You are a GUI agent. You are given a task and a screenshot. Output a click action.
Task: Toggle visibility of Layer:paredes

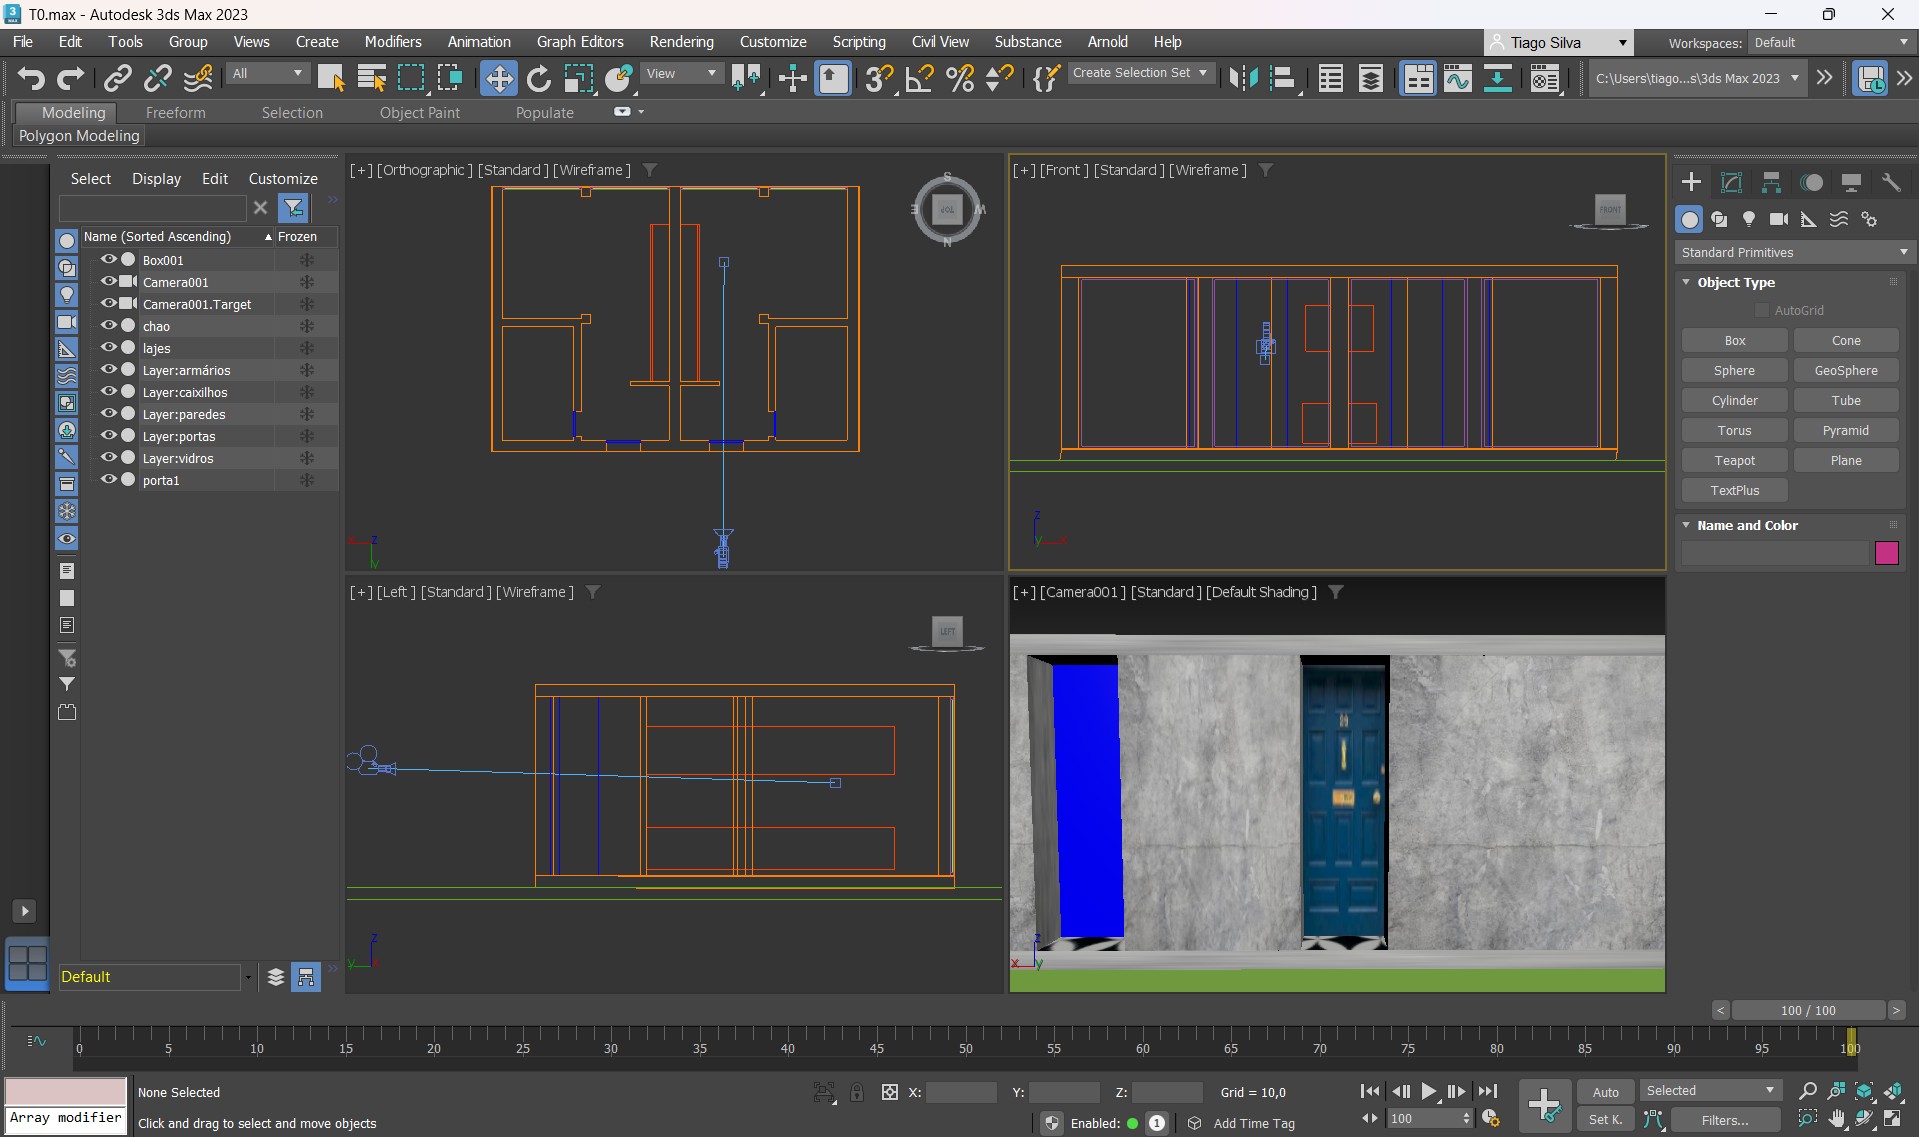[x=108, y=414]
